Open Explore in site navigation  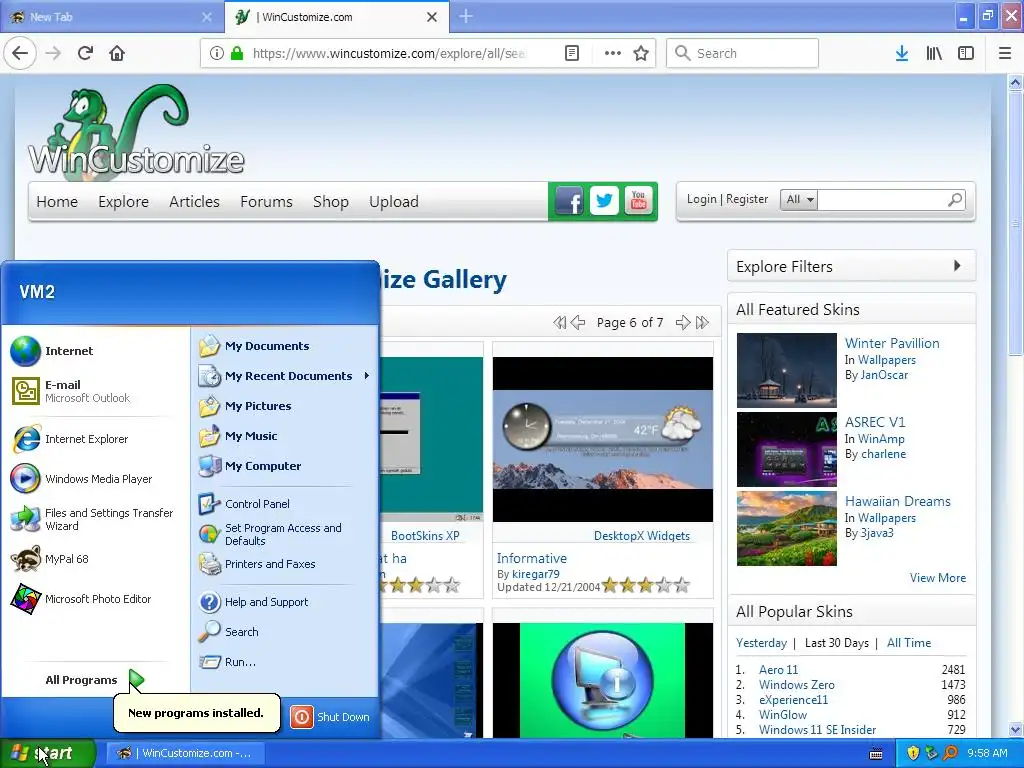click(123, 202)
